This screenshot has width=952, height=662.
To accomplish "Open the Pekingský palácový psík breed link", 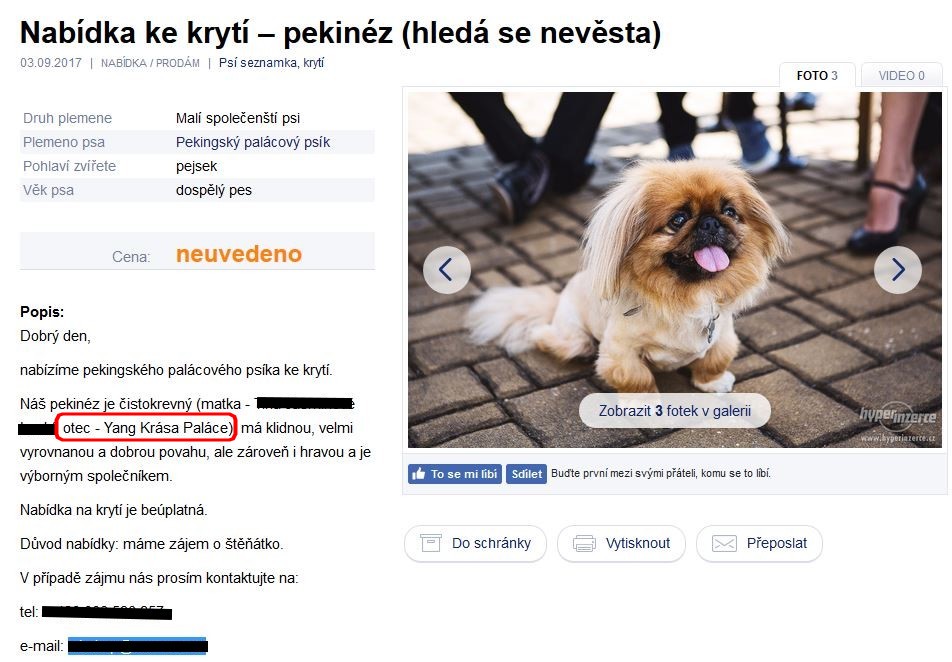I will pyautogui.click(x=253, y=142).
